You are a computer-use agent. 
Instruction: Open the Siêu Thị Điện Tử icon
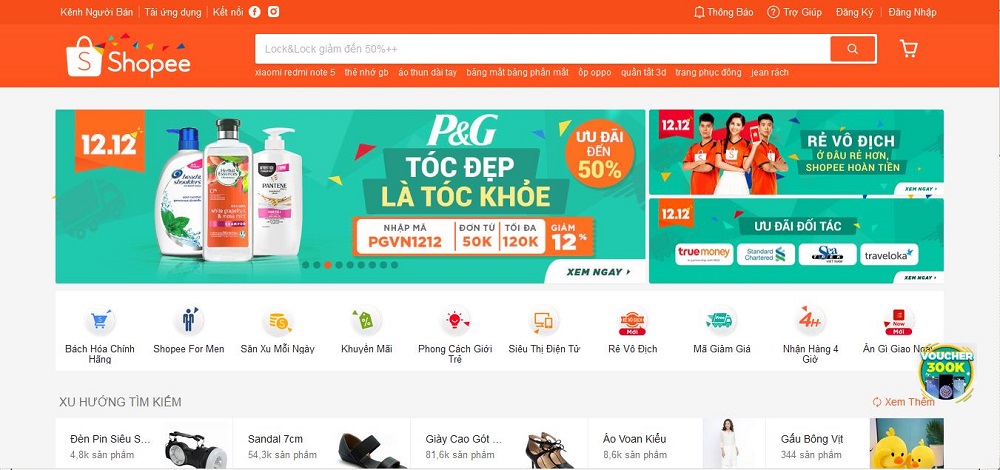coord(544,320)
